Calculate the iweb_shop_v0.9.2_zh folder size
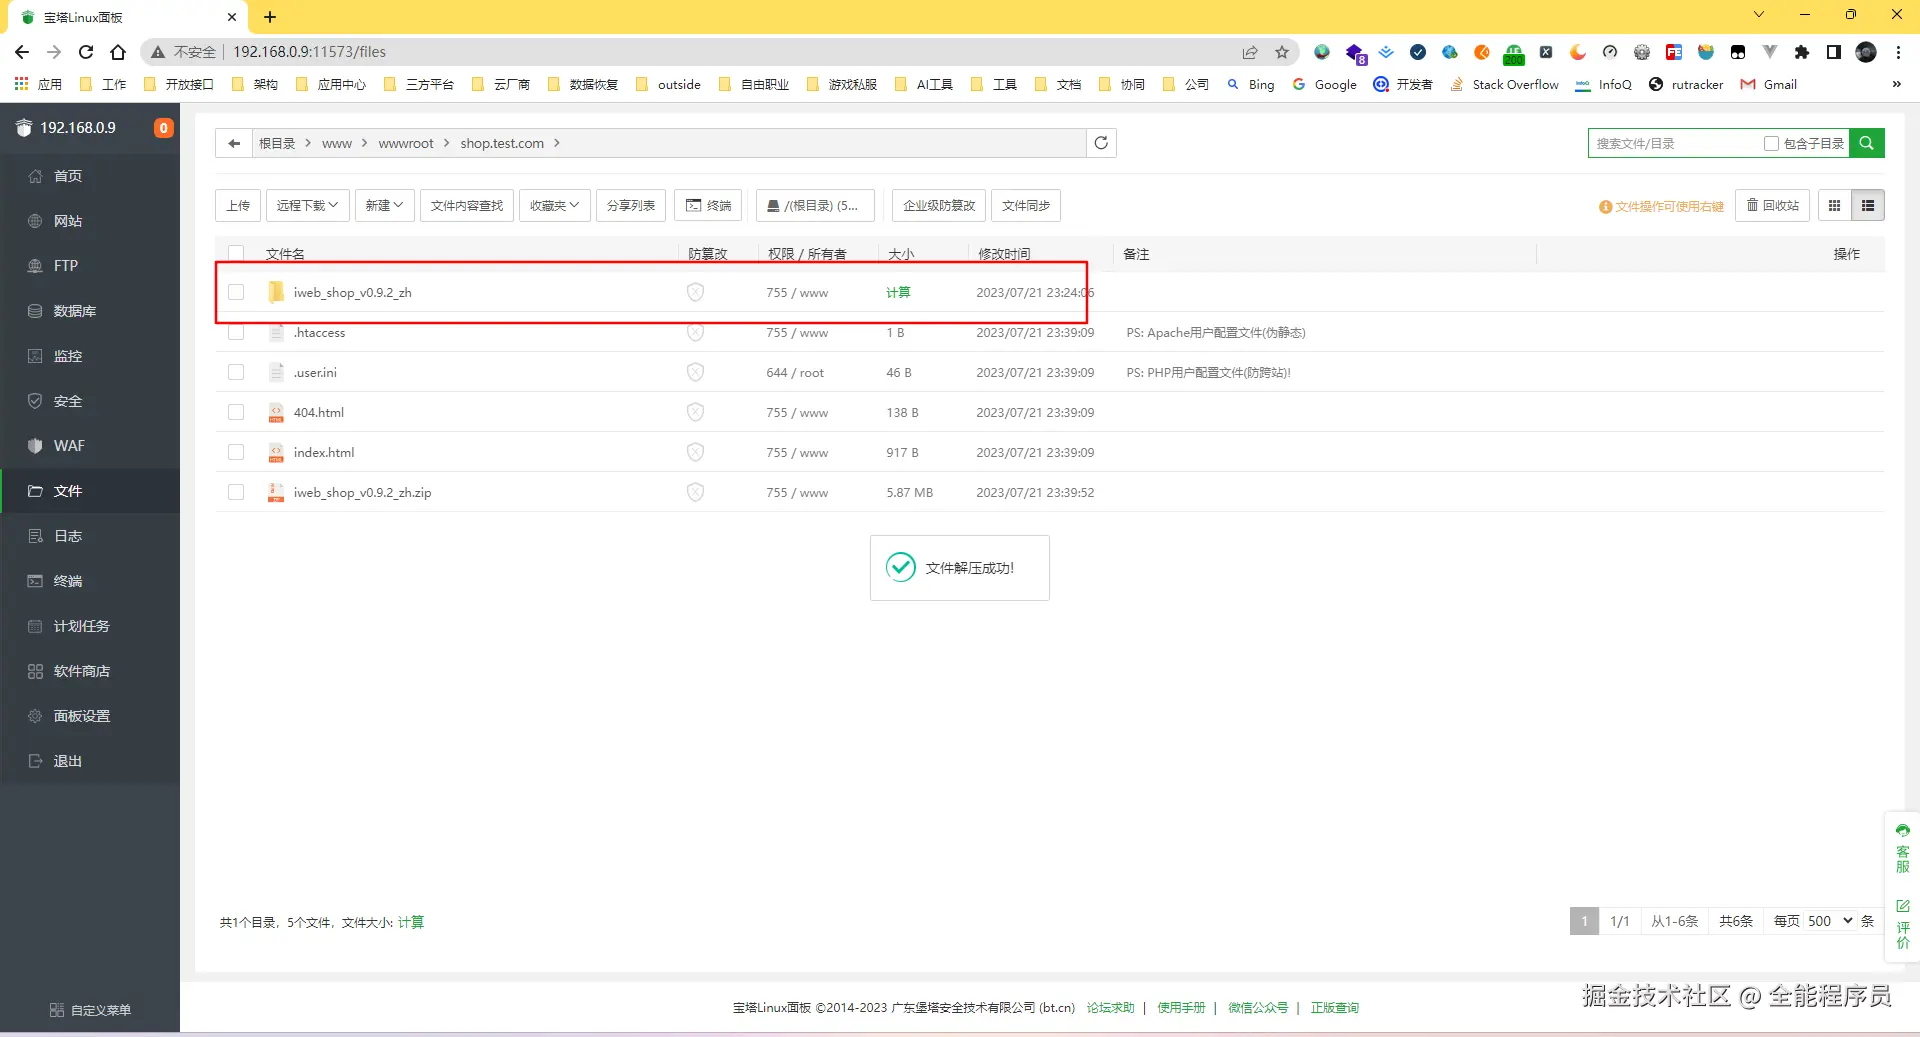 pos(898,292)
